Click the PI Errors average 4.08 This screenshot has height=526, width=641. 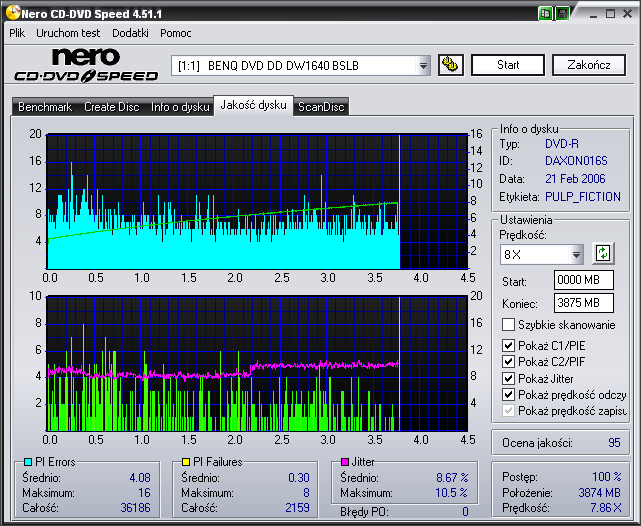coord(140,478)
